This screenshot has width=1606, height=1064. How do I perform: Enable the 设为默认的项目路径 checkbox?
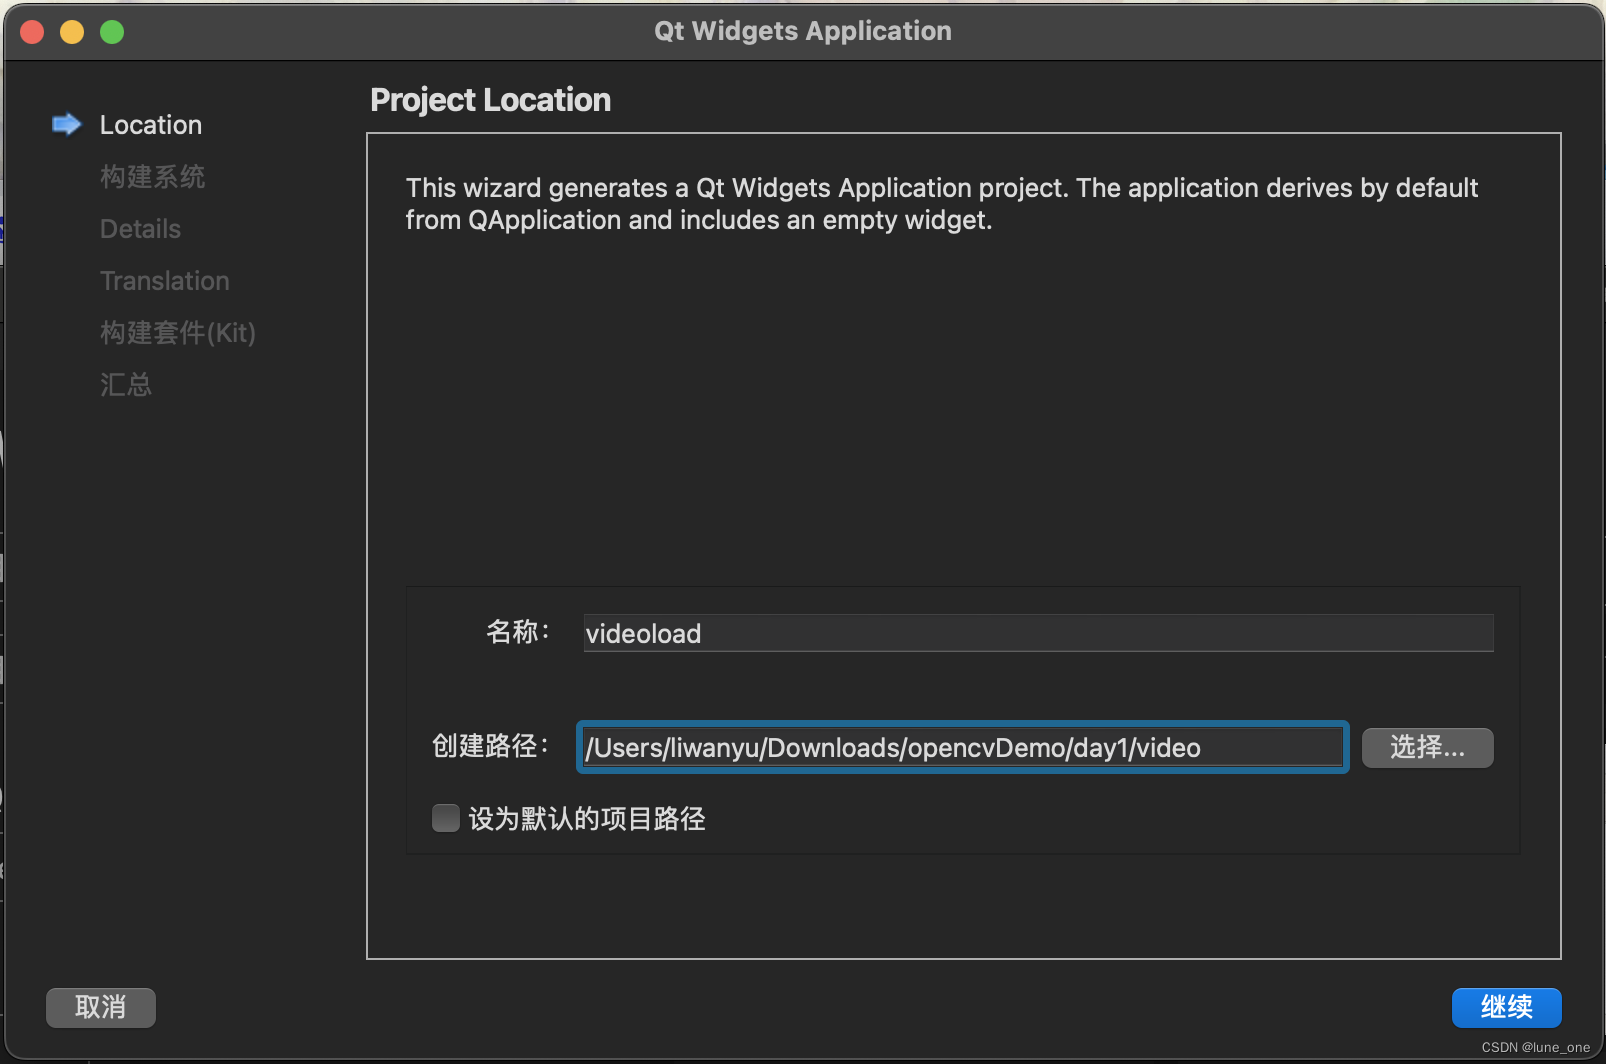click(445, 818)
